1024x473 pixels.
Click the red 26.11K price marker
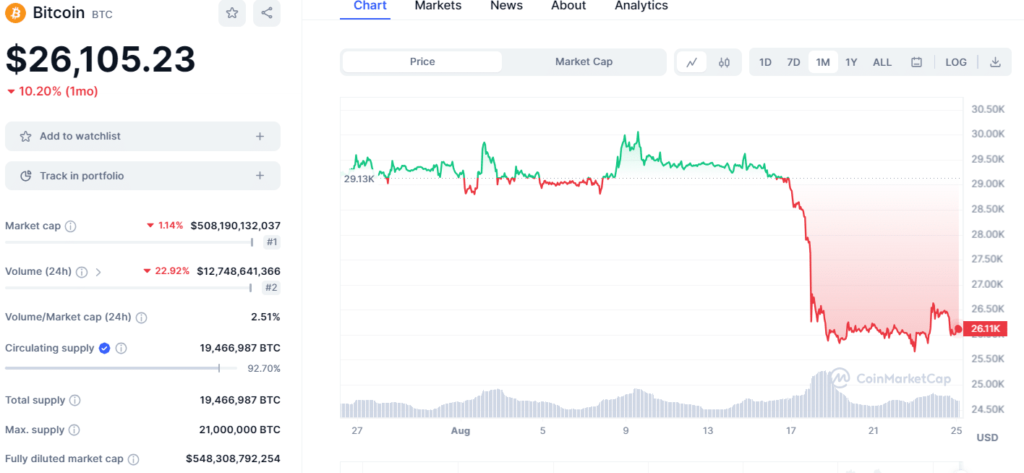tap(987, 329)
